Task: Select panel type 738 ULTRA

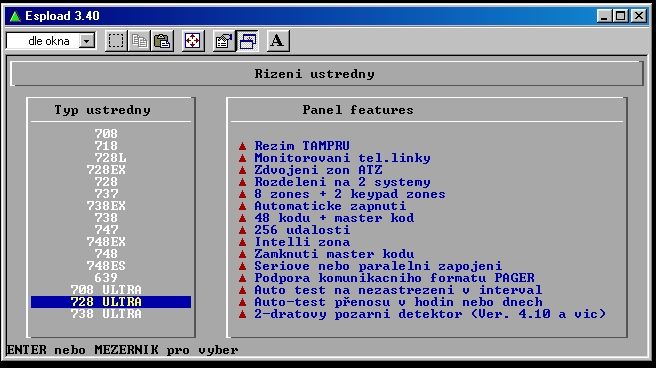Action: pyautogui.click(x=106, y=314)
